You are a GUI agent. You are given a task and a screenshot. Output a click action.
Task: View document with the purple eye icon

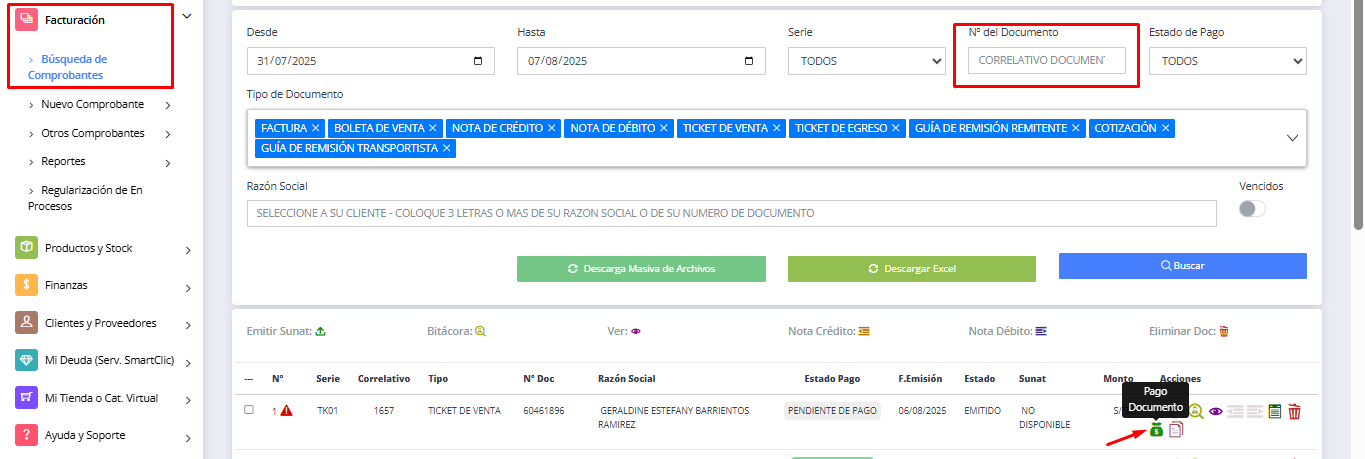[x=1216, y=411]
